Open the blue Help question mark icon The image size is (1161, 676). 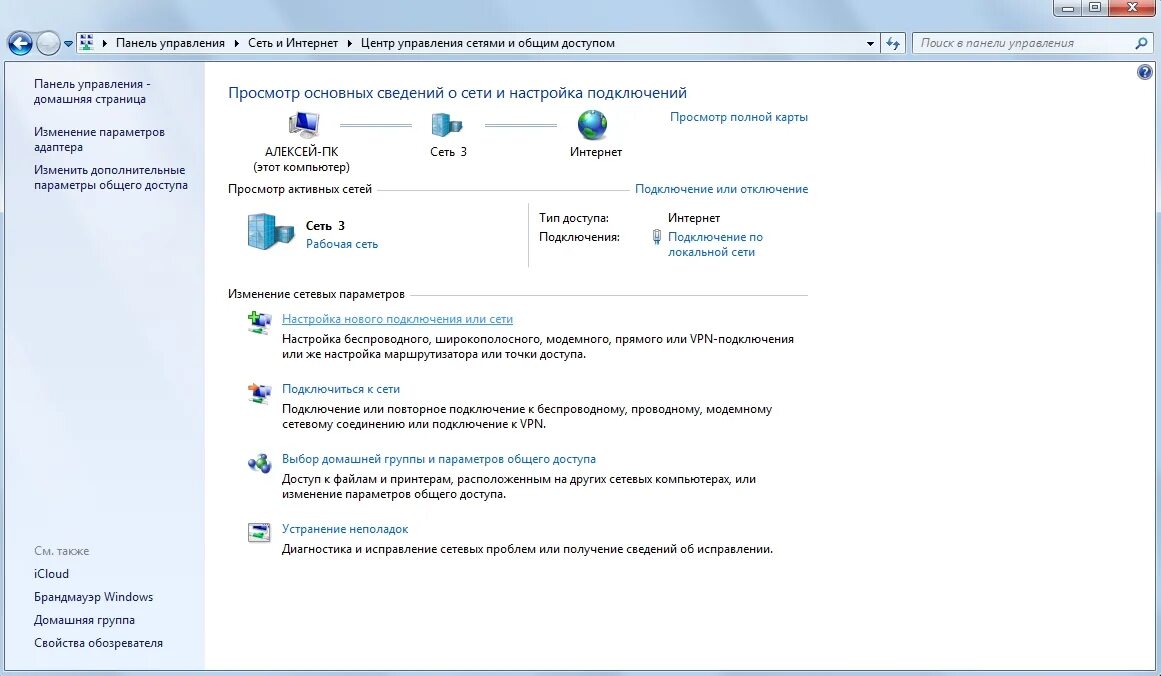(x=1145, y=72)
